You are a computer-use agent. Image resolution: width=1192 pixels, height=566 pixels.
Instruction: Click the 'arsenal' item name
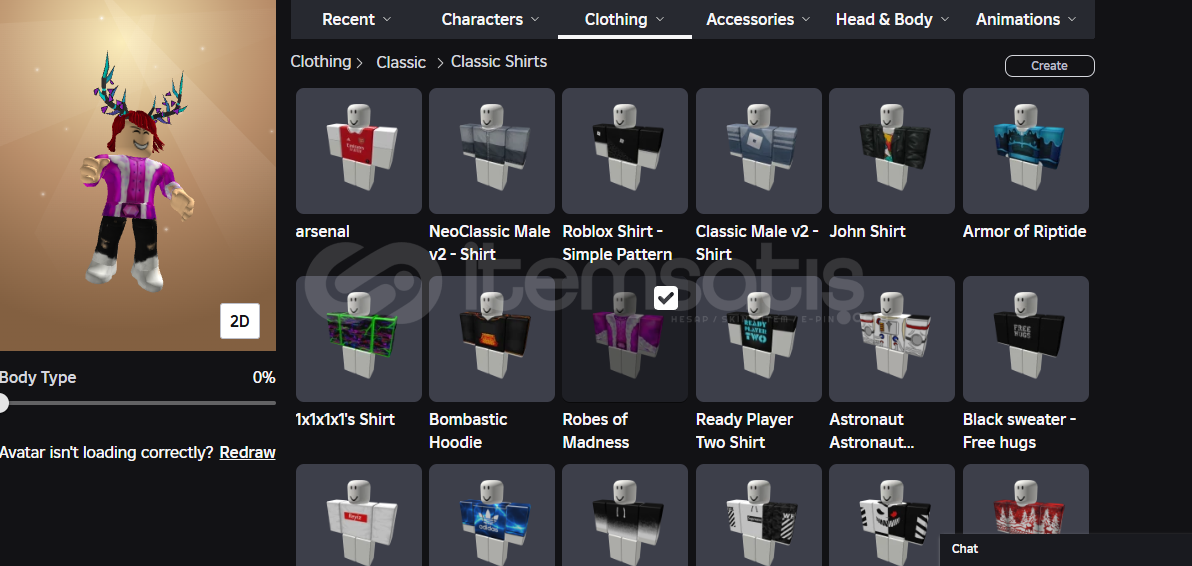coord(322,232)
